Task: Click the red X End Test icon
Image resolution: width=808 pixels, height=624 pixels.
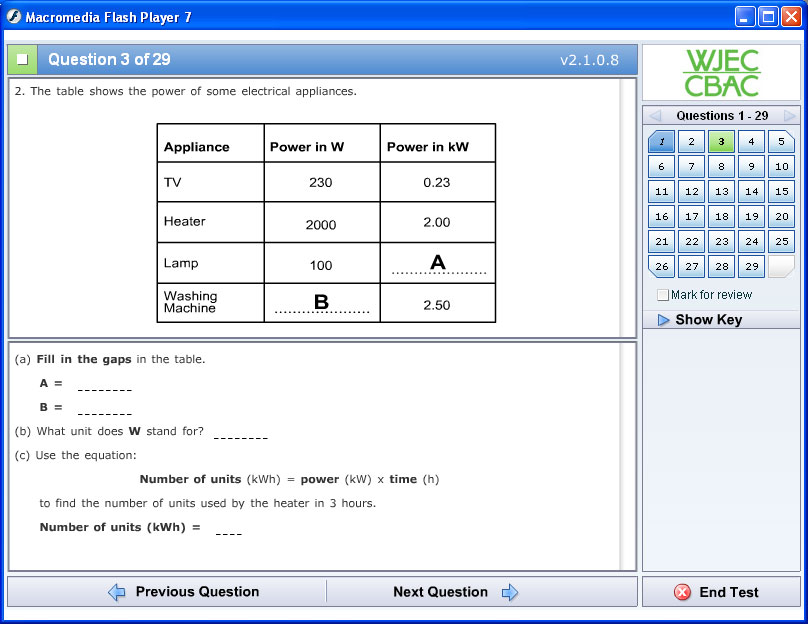Action: tap(682, 592)
